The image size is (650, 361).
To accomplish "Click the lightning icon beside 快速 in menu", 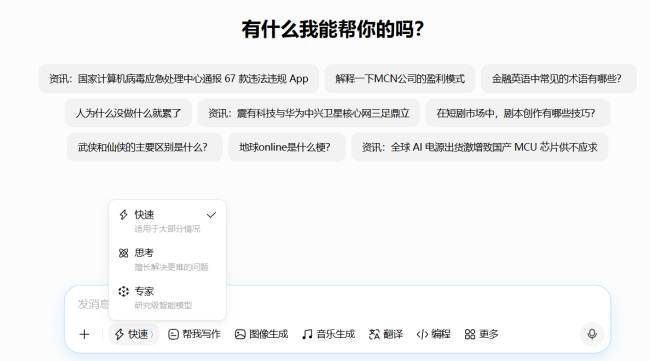I will coord(124,215).
